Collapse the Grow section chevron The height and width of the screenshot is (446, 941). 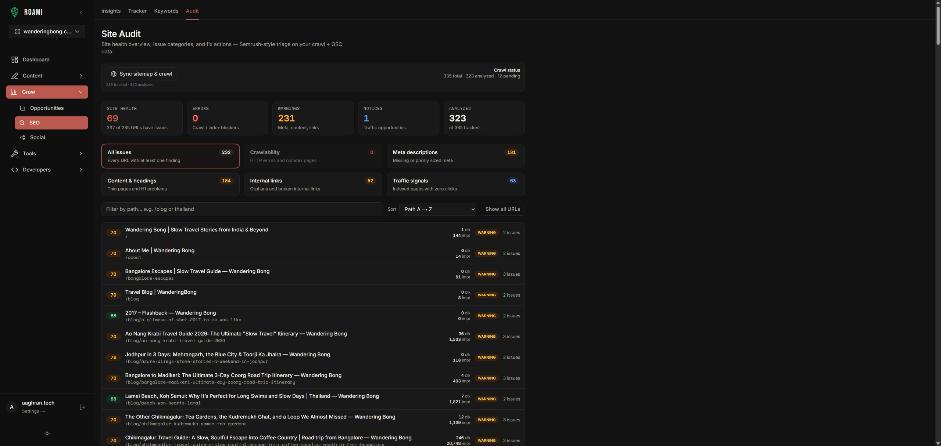pos(80,92)
